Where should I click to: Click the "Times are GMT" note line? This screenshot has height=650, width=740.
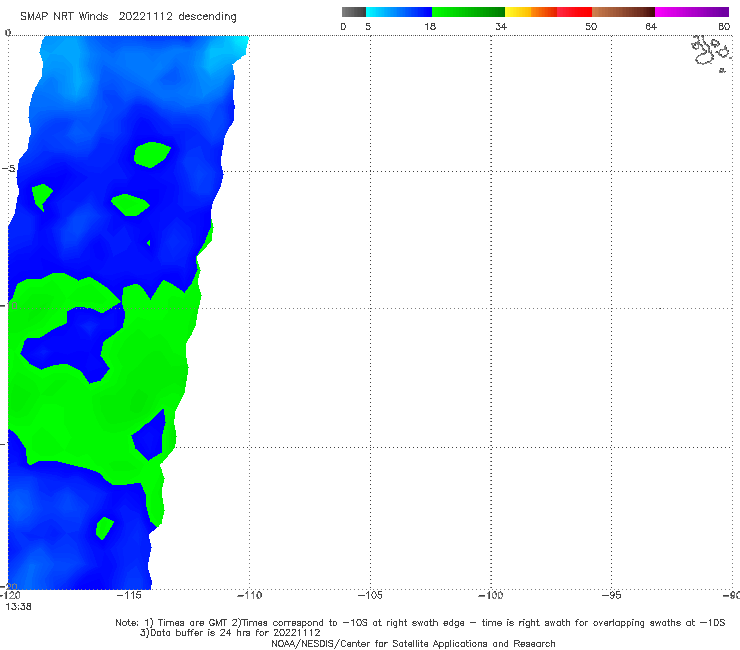tap(420, 623)
